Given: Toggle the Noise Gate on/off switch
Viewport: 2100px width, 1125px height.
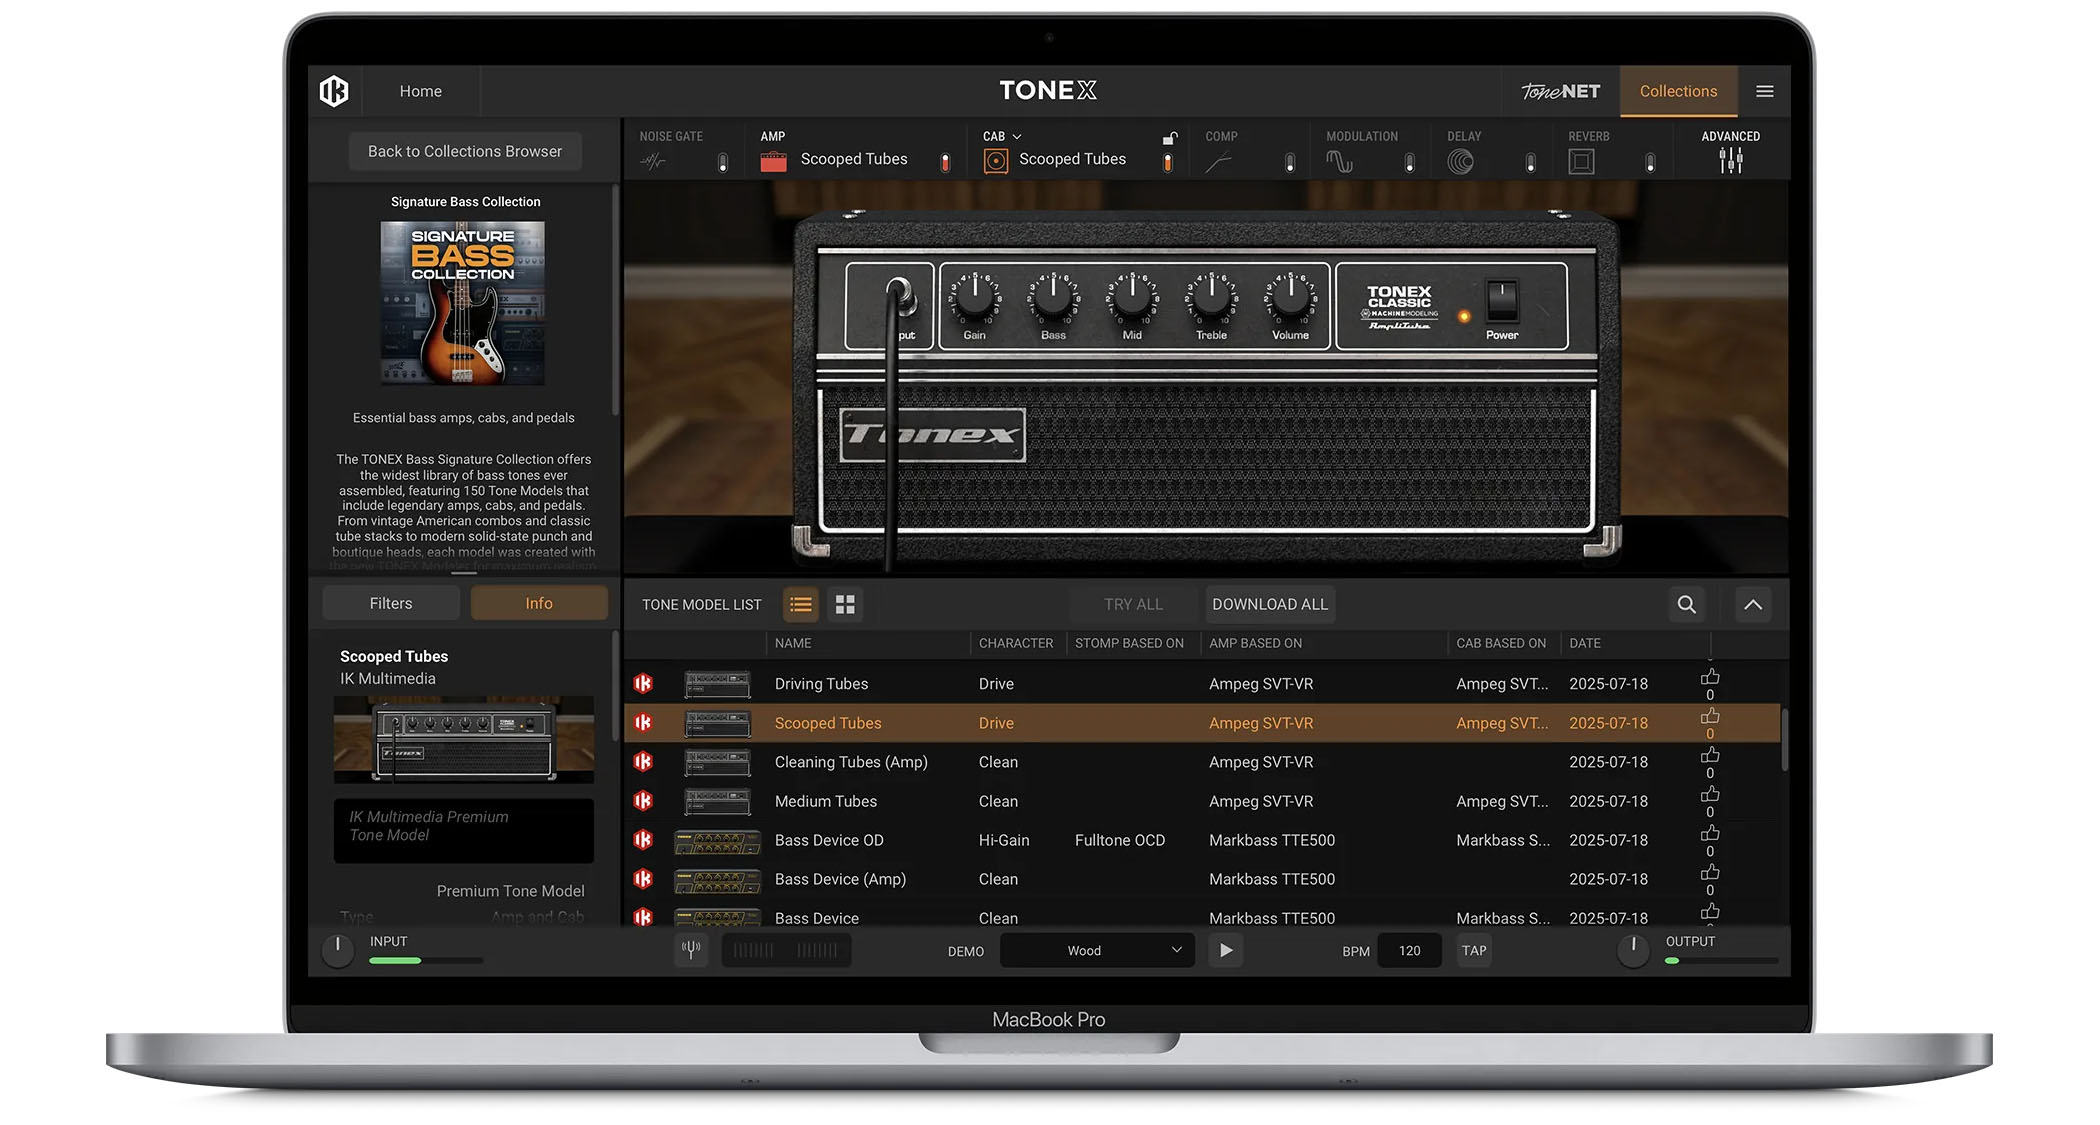Looking at the screenshot, I should (x=723, y=162).
